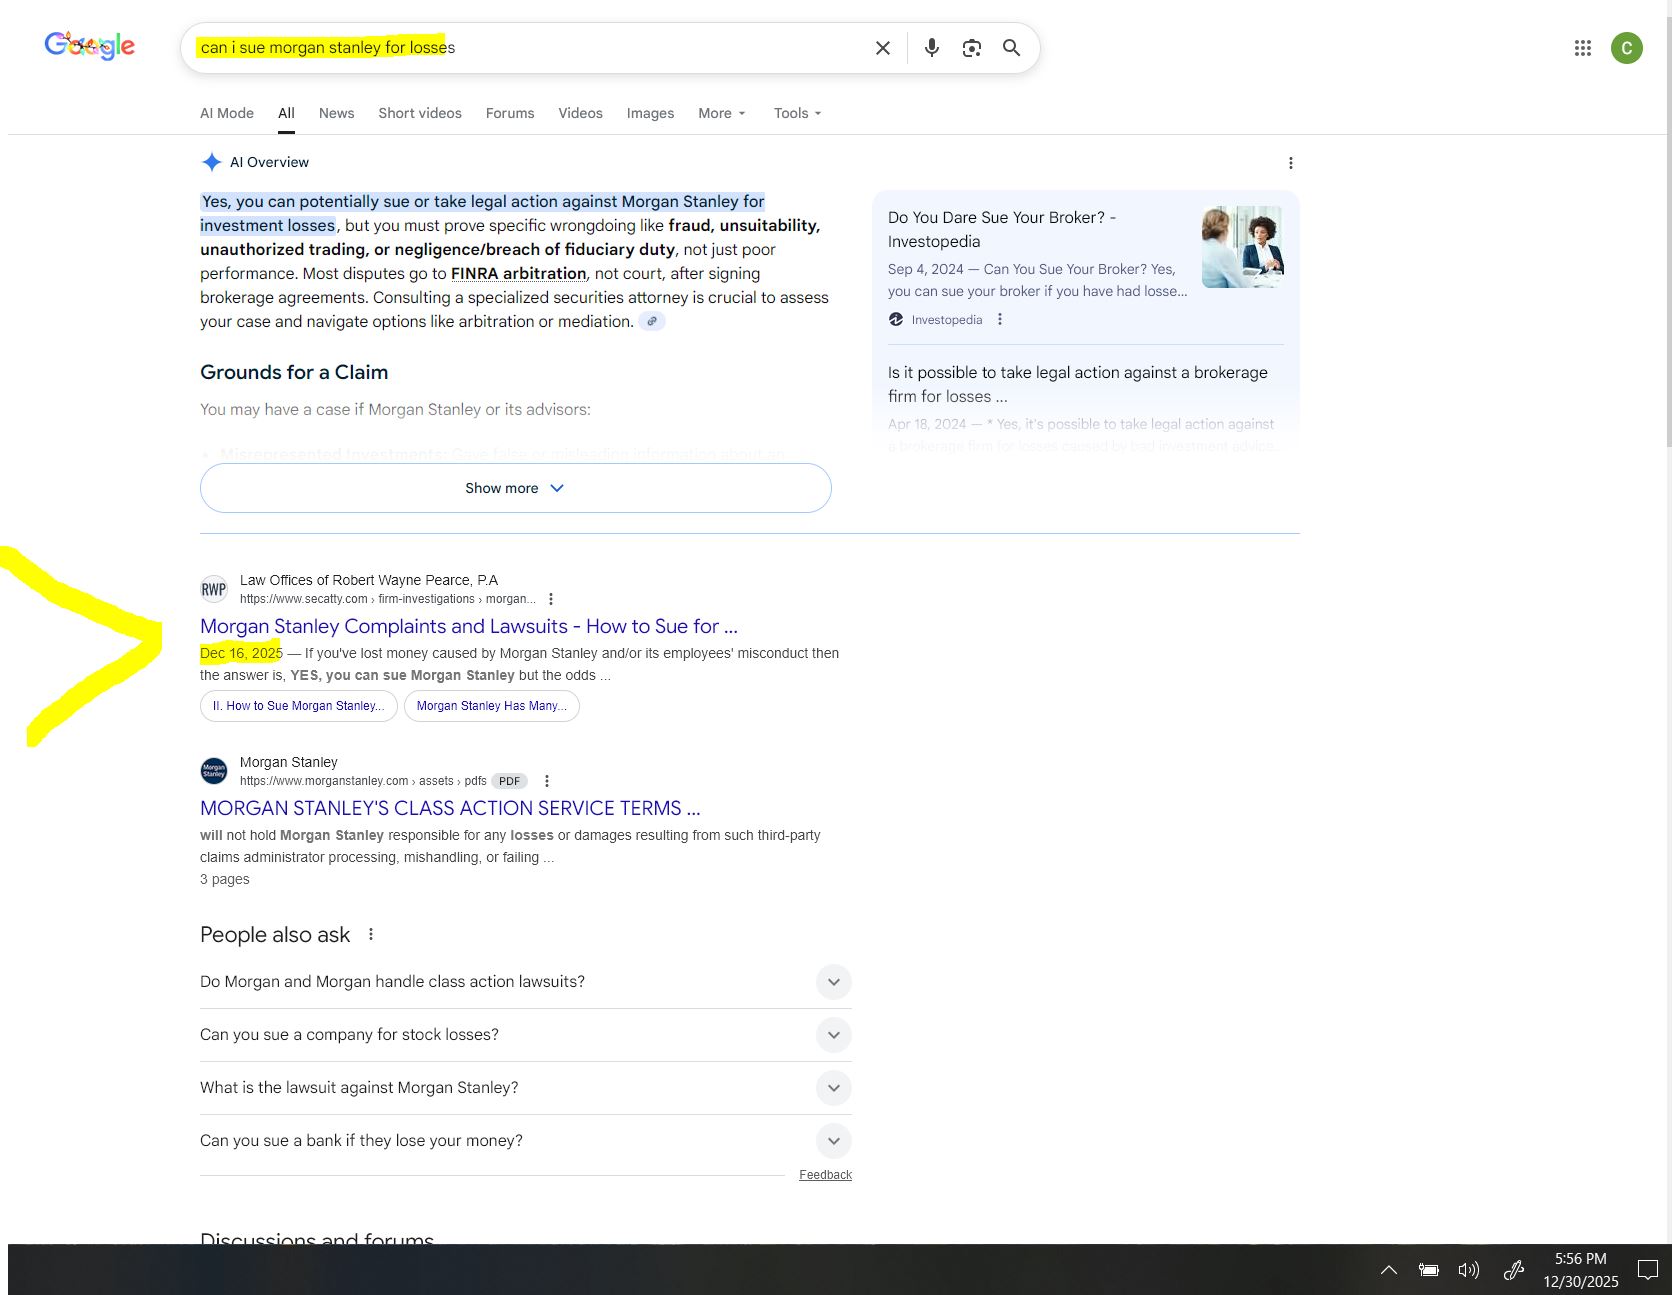1672x1295 pixels.
Task: Open Google Lens image search icon
Action: 971,48
